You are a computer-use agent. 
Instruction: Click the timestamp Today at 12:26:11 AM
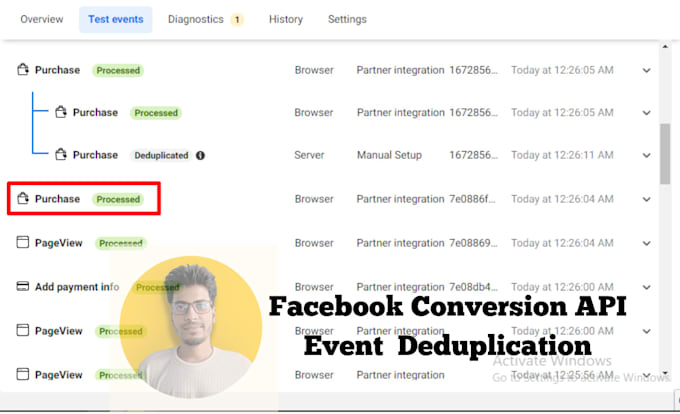[562, 155]
